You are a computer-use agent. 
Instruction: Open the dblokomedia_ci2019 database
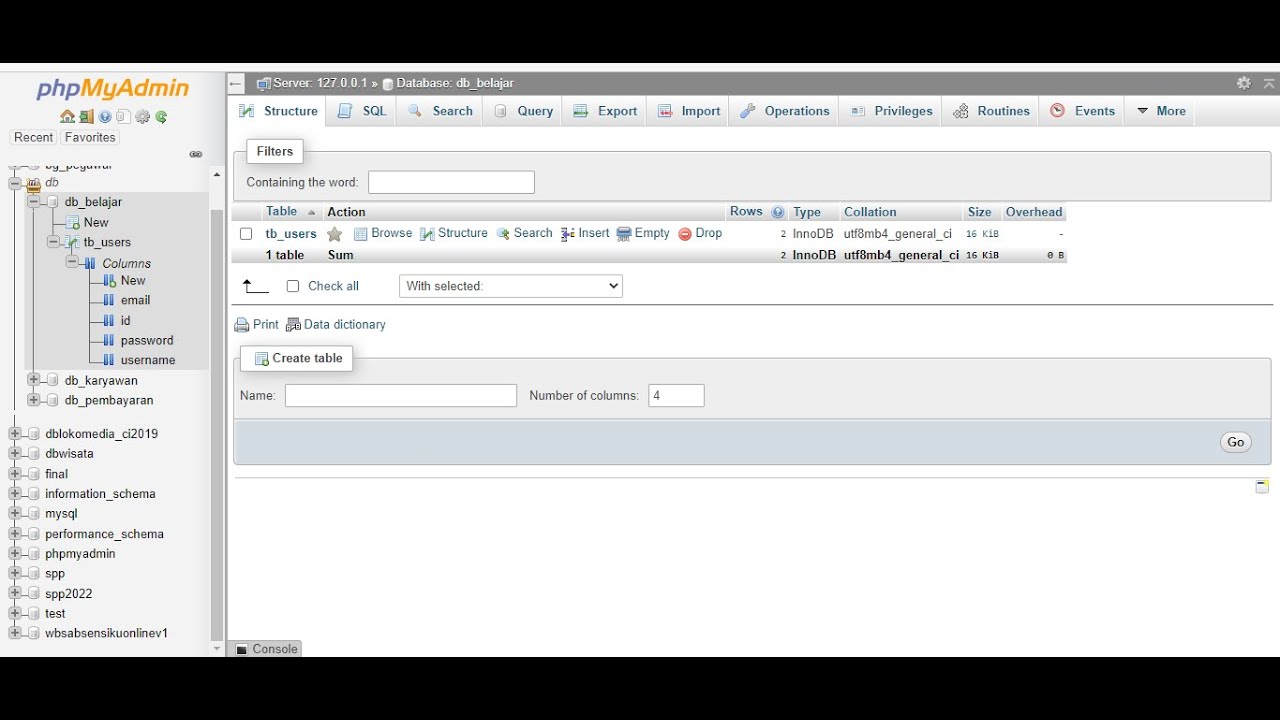click(101, 434)
